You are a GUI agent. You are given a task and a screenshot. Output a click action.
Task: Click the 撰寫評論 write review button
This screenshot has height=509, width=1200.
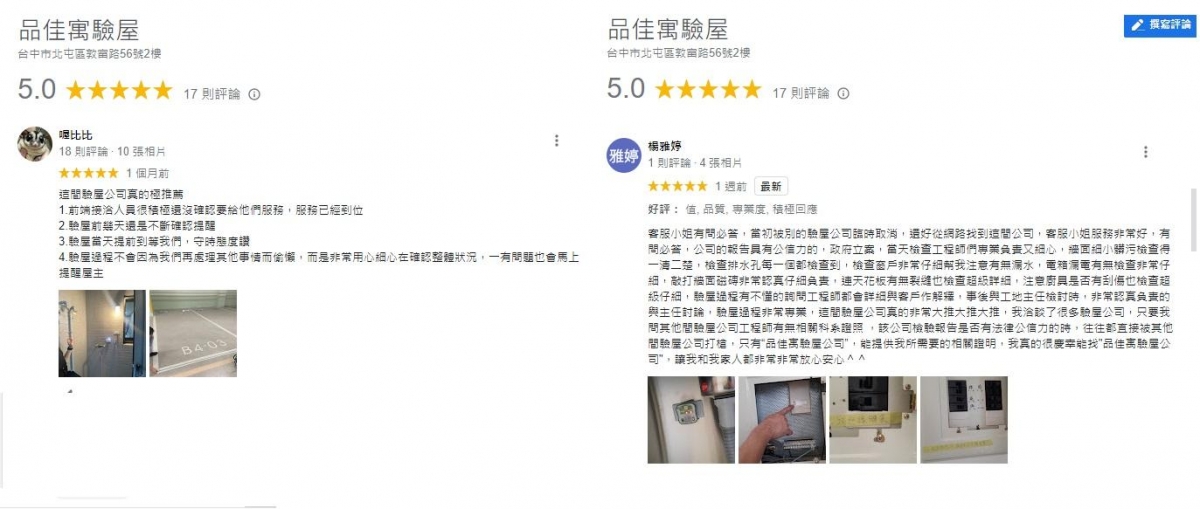(1159, 26)
